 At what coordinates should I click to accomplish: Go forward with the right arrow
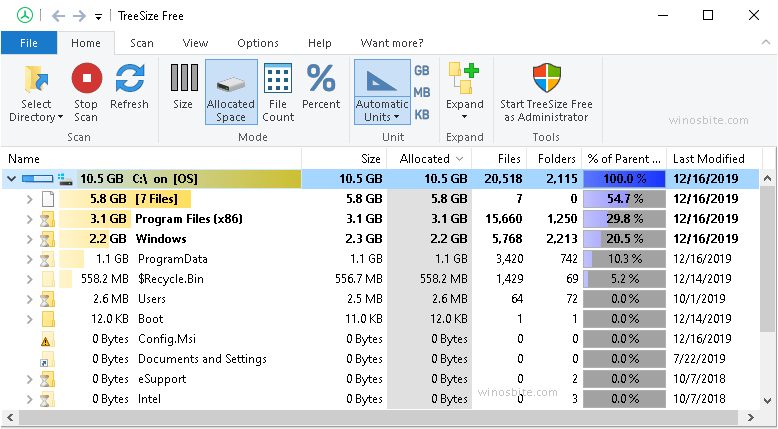(x=79, y=16)
